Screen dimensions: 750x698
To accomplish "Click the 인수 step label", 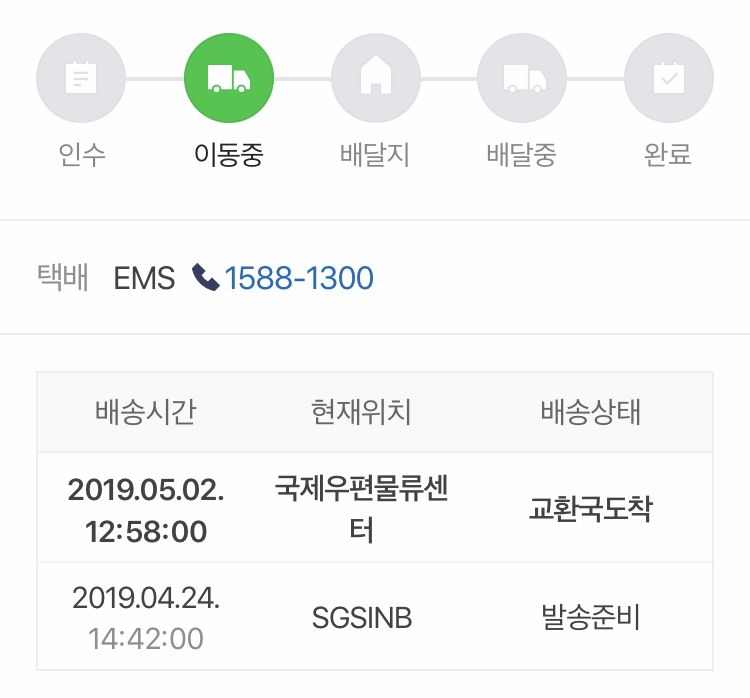I will (x=81, y=155).
